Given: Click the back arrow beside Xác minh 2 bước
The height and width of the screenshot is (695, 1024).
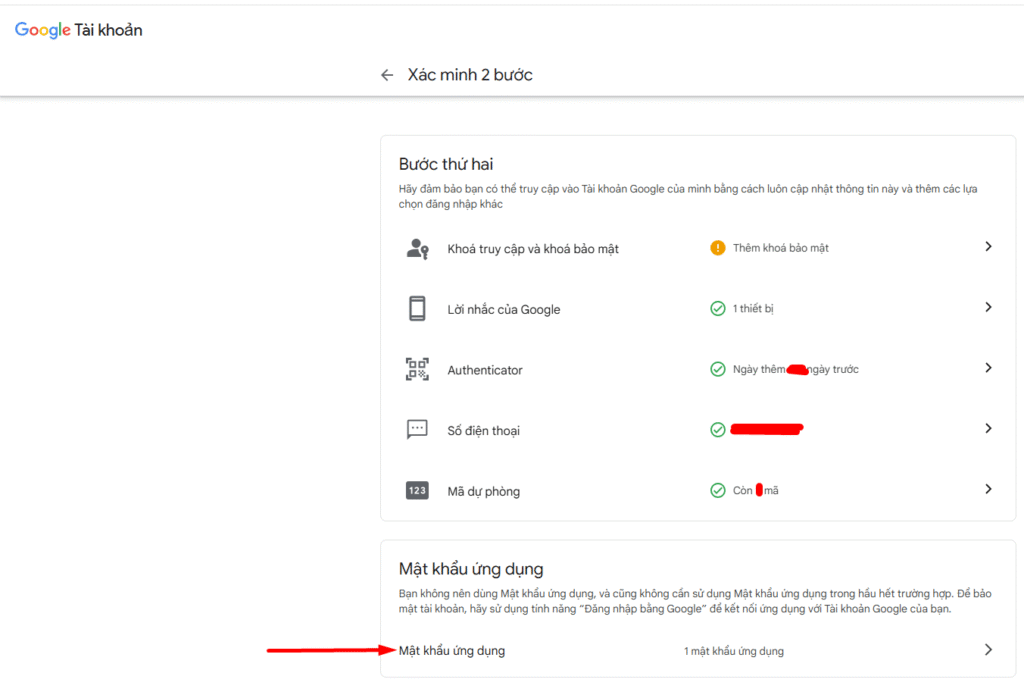Looking at the screenshot, I should [x=387, y=75].
